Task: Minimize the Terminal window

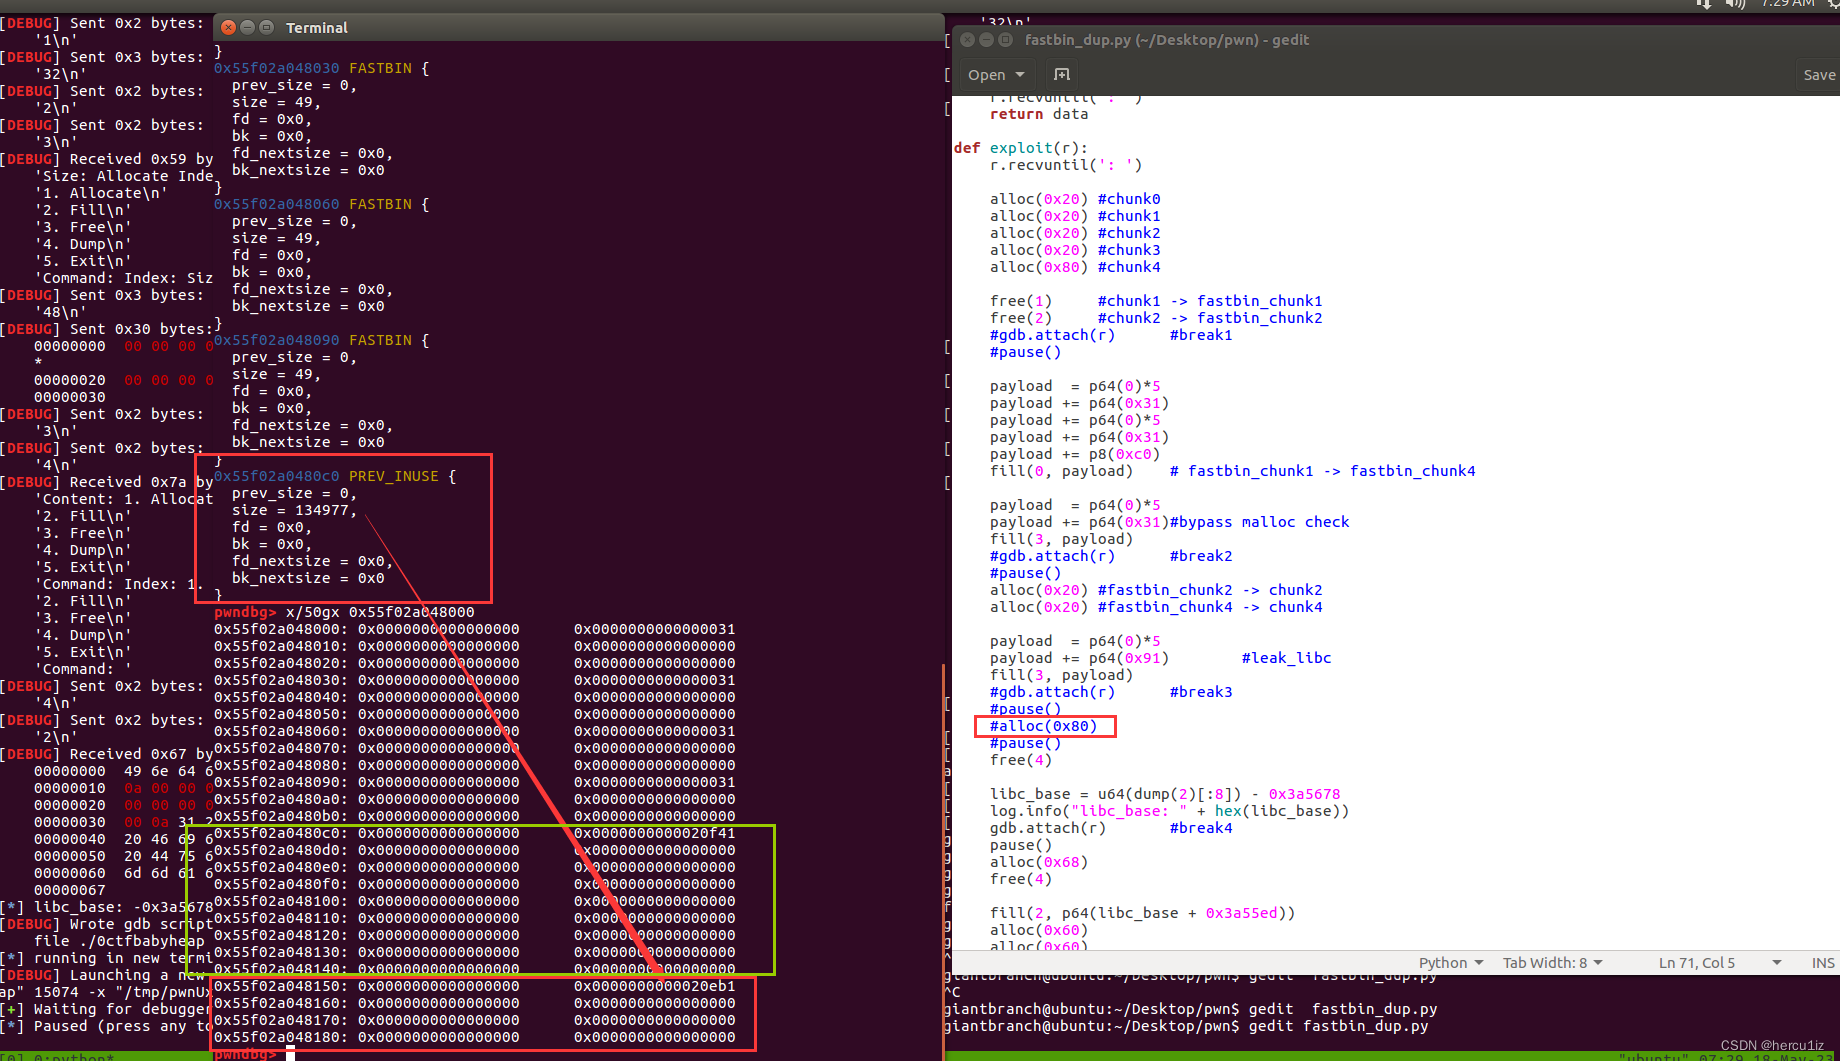Action: click(247, 28)
